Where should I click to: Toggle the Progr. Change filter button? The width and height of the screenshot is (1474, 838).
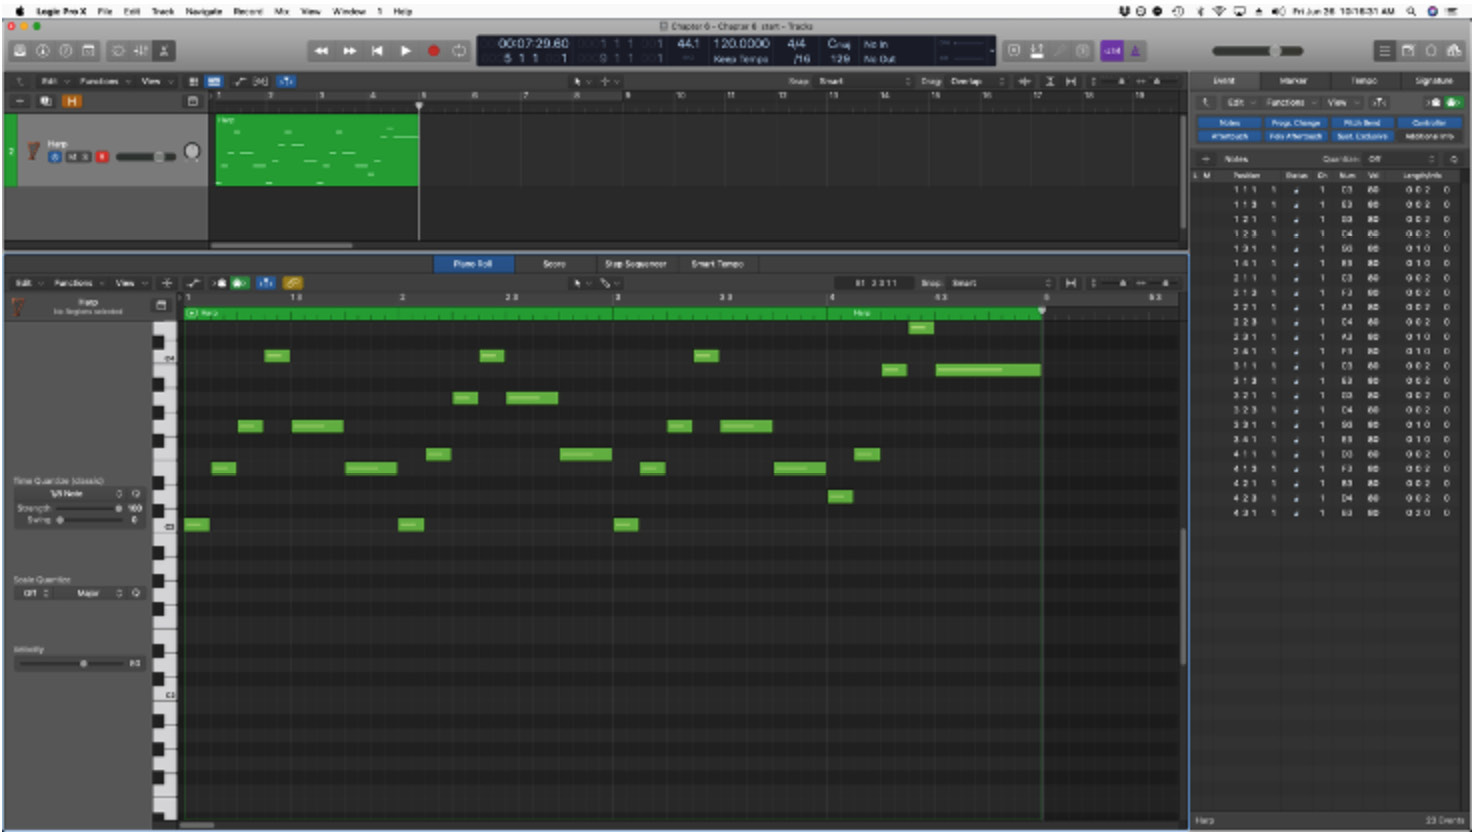tap(1296, 123)
